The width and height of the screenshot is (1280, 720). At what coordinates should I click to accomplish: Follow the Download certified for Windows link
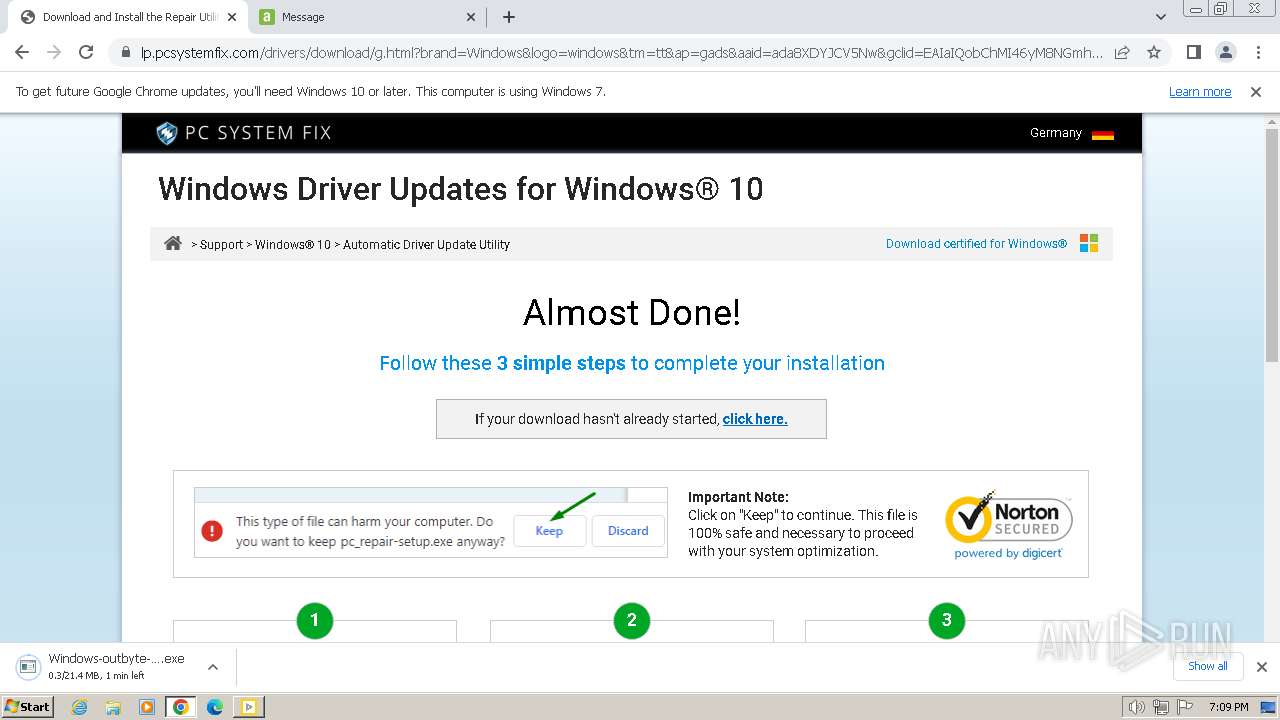pos(976,244)
